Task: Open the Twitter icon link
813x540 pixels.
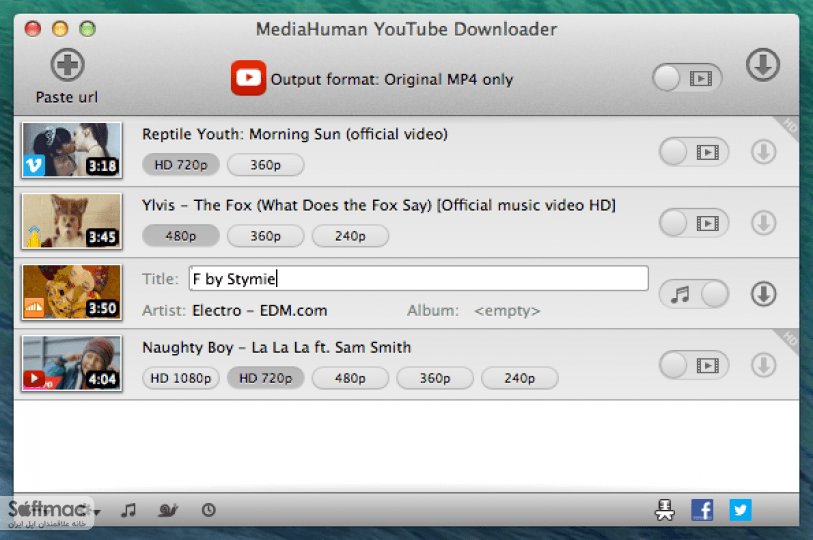Action: [740, 510]
